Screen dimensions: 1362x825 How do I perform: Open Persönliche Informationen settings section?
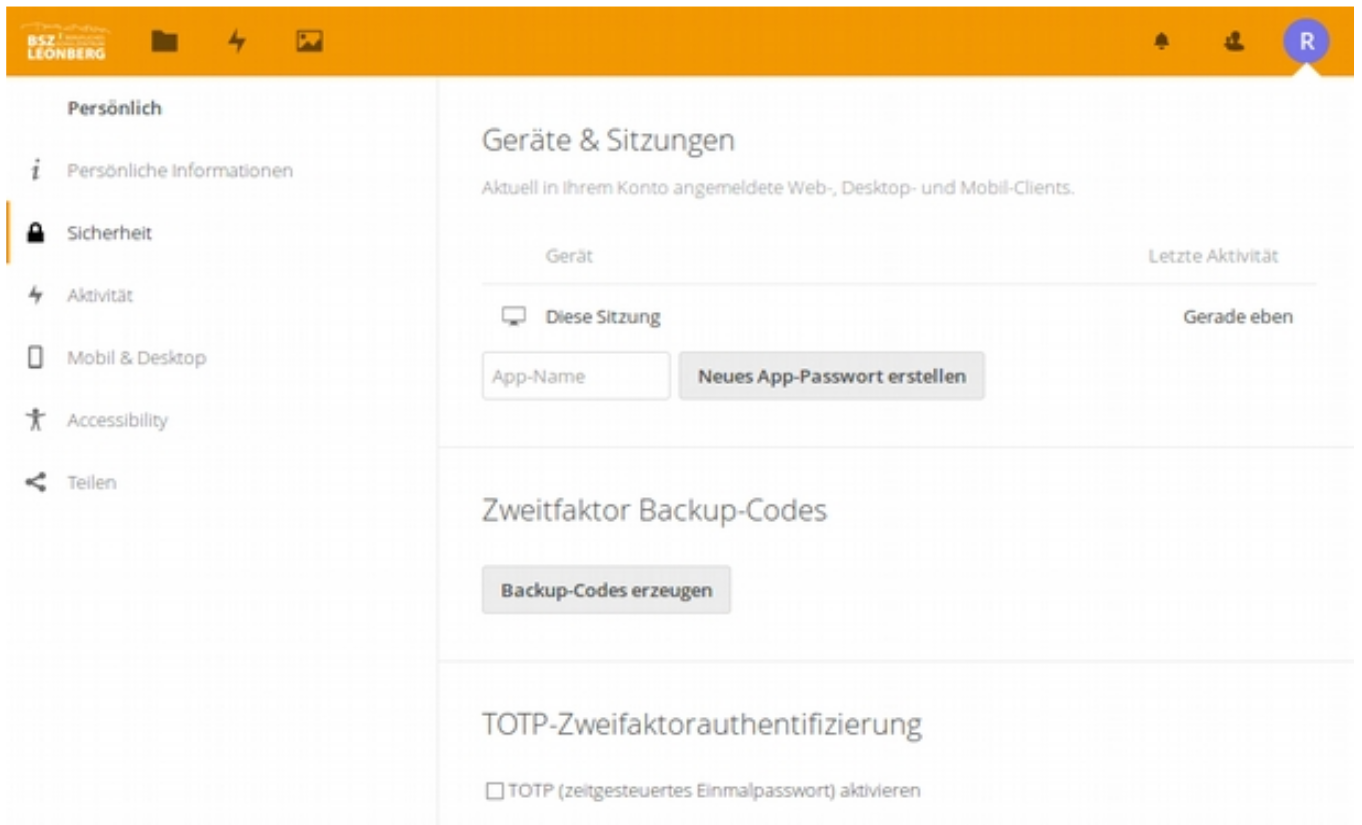[x=180, y=171]
